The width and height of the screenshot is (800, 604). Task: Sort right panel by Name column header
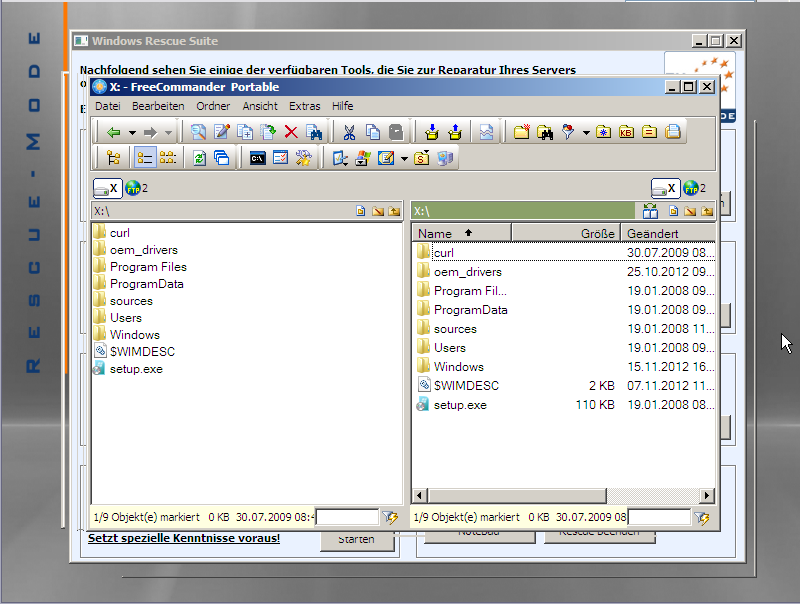point(461,233)
